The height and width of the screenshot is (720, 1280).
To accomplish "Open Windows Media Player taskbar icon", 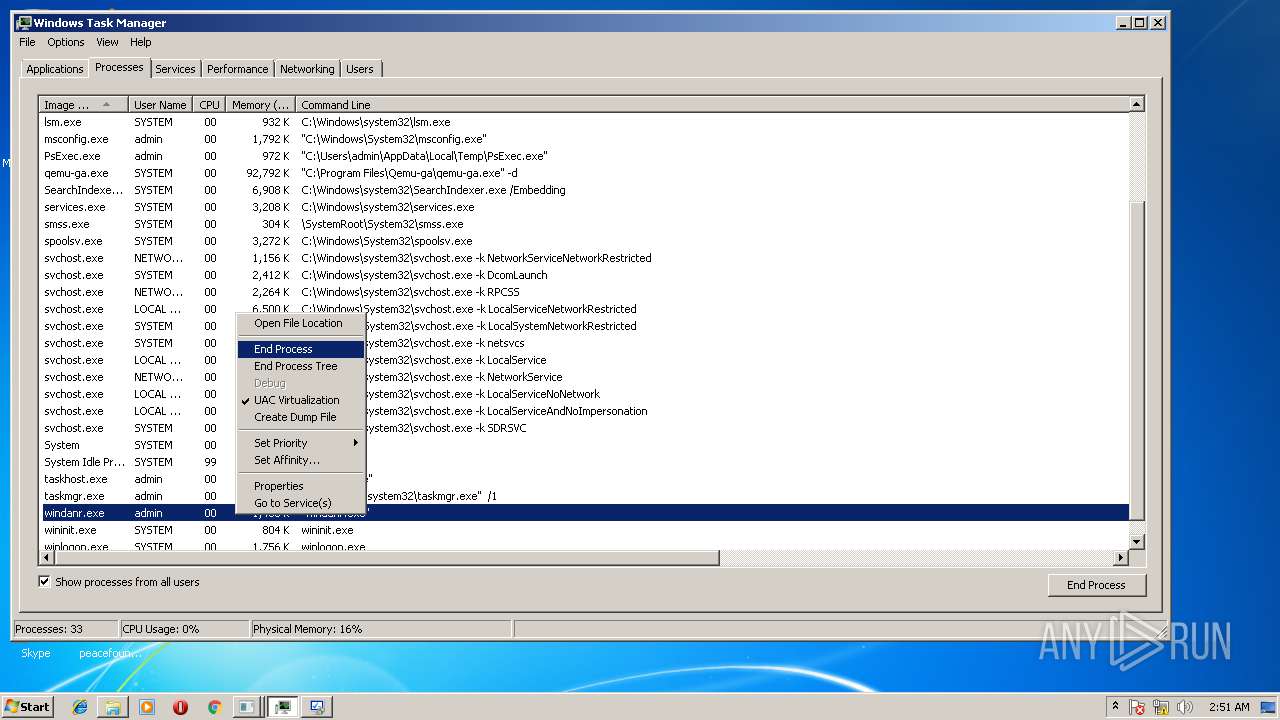I will click(147, 707).
